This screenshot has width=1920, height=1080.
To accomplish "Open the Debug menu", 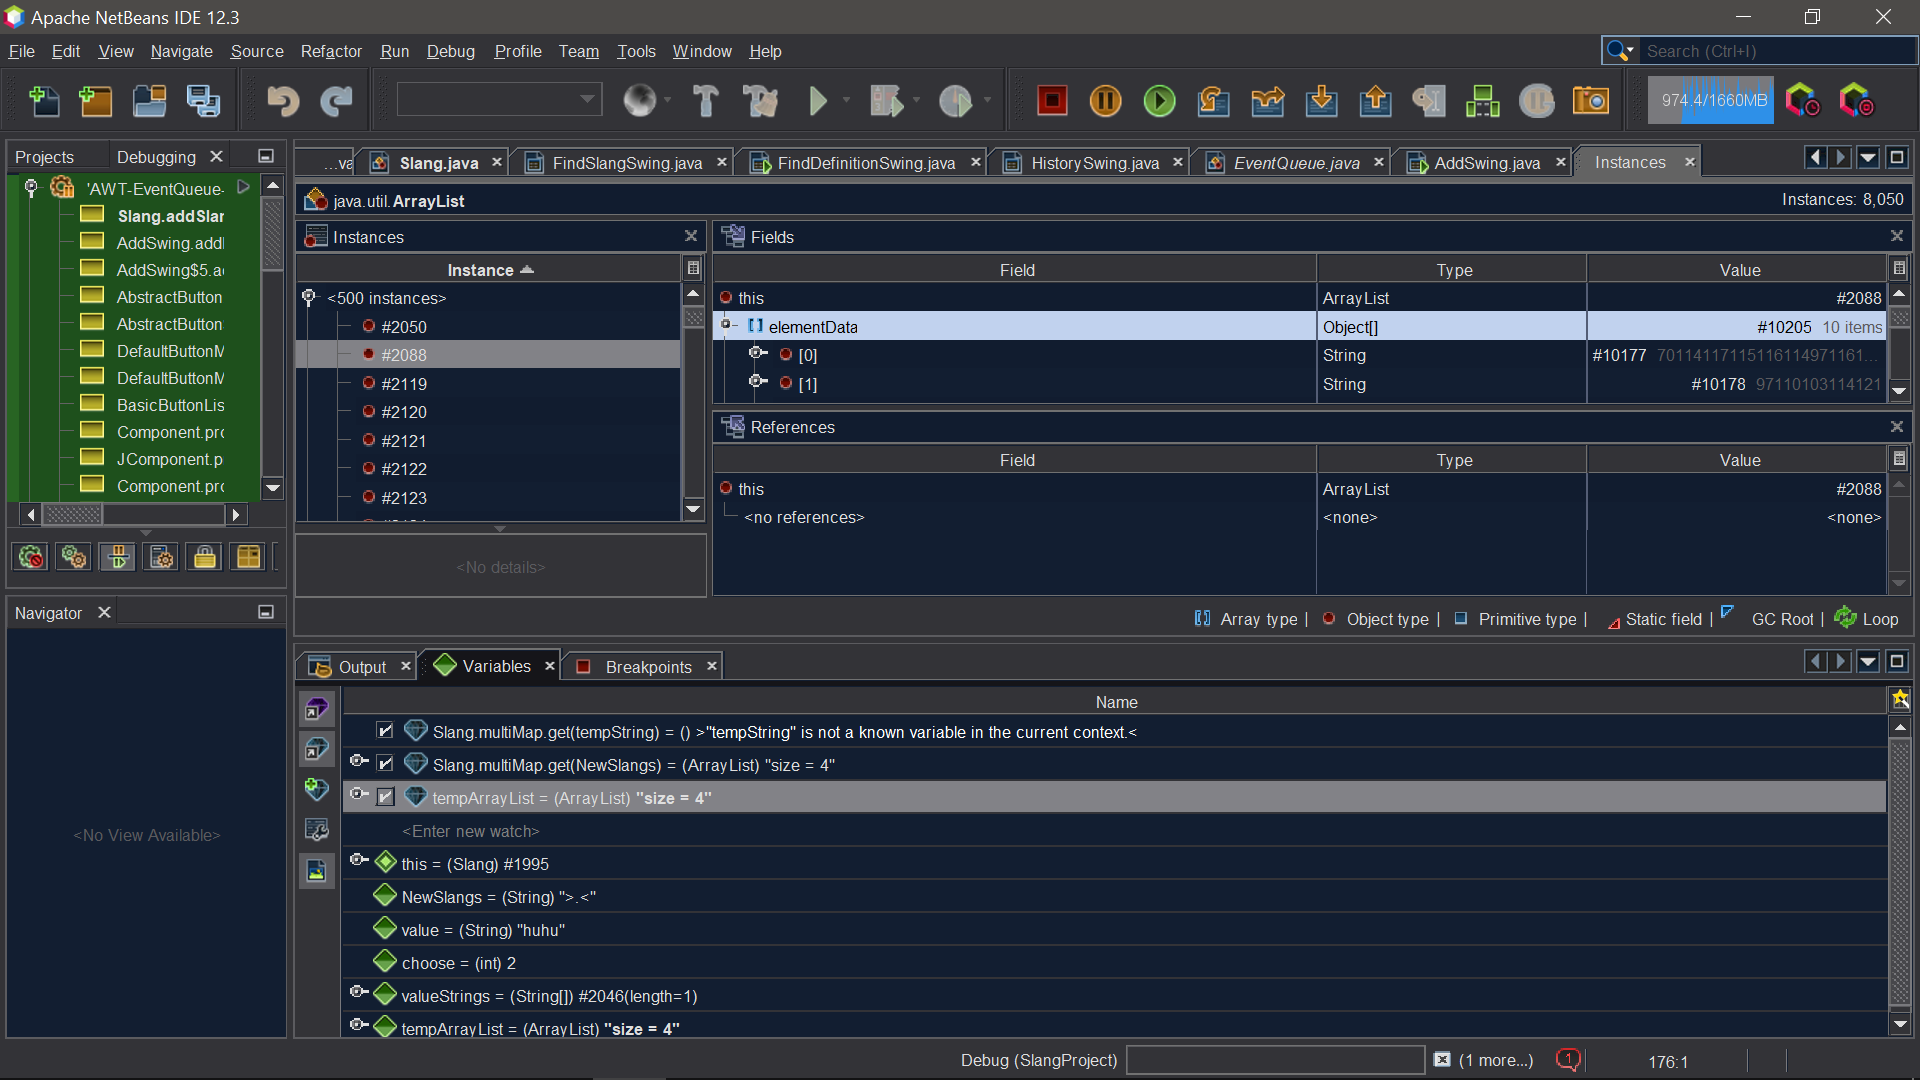I will 451,51.
